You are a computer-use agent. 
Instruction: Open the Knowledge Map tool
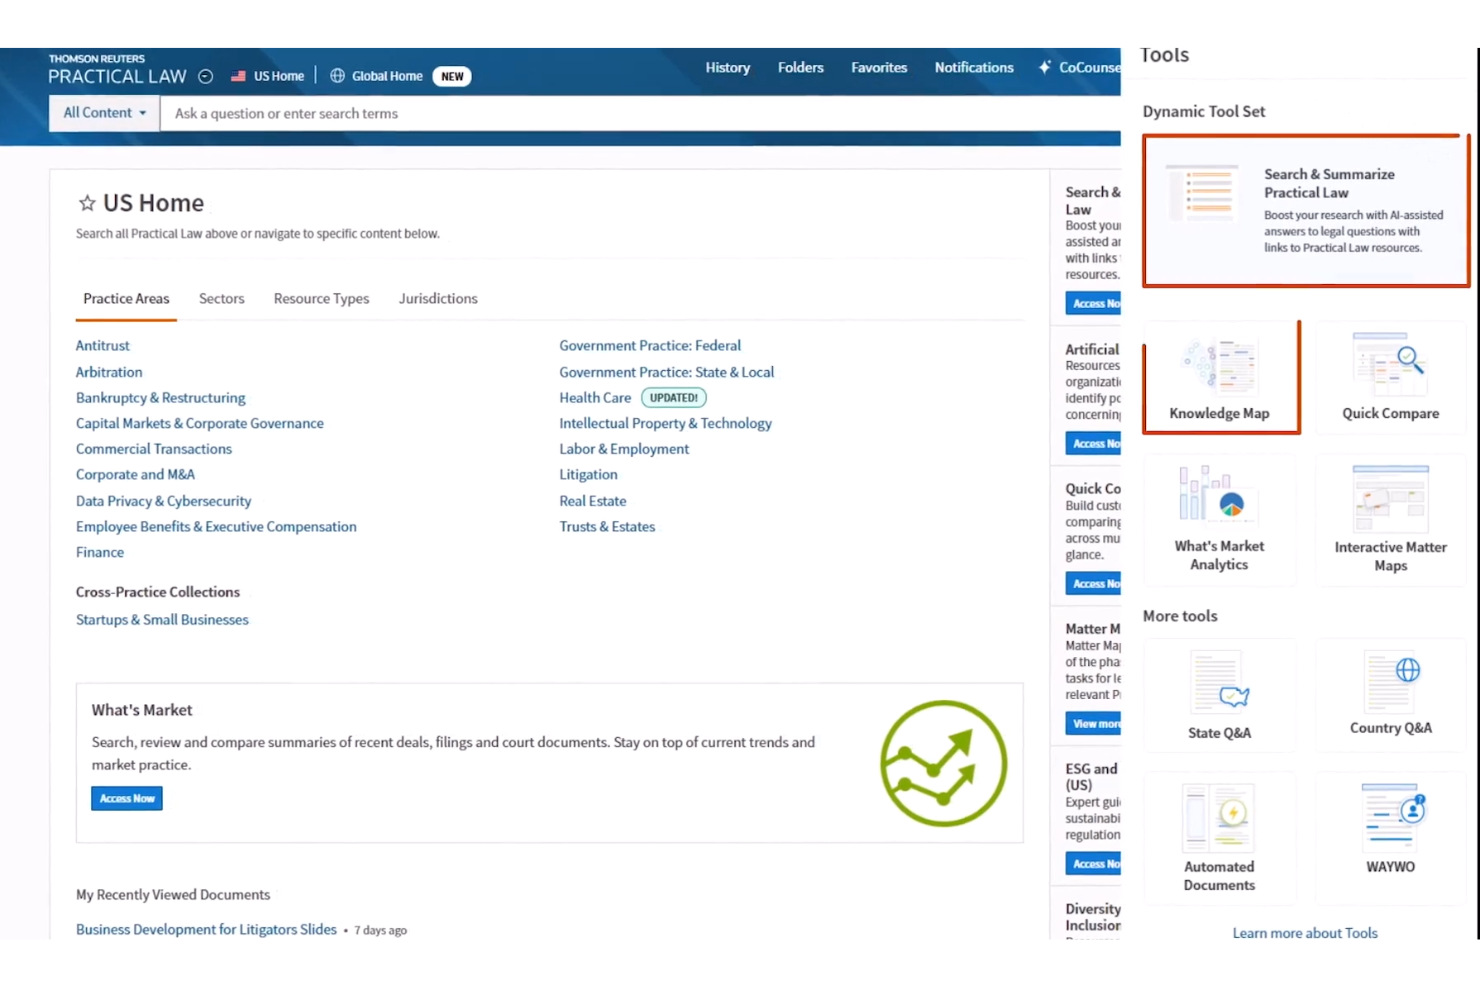(x=1219, y=377)
